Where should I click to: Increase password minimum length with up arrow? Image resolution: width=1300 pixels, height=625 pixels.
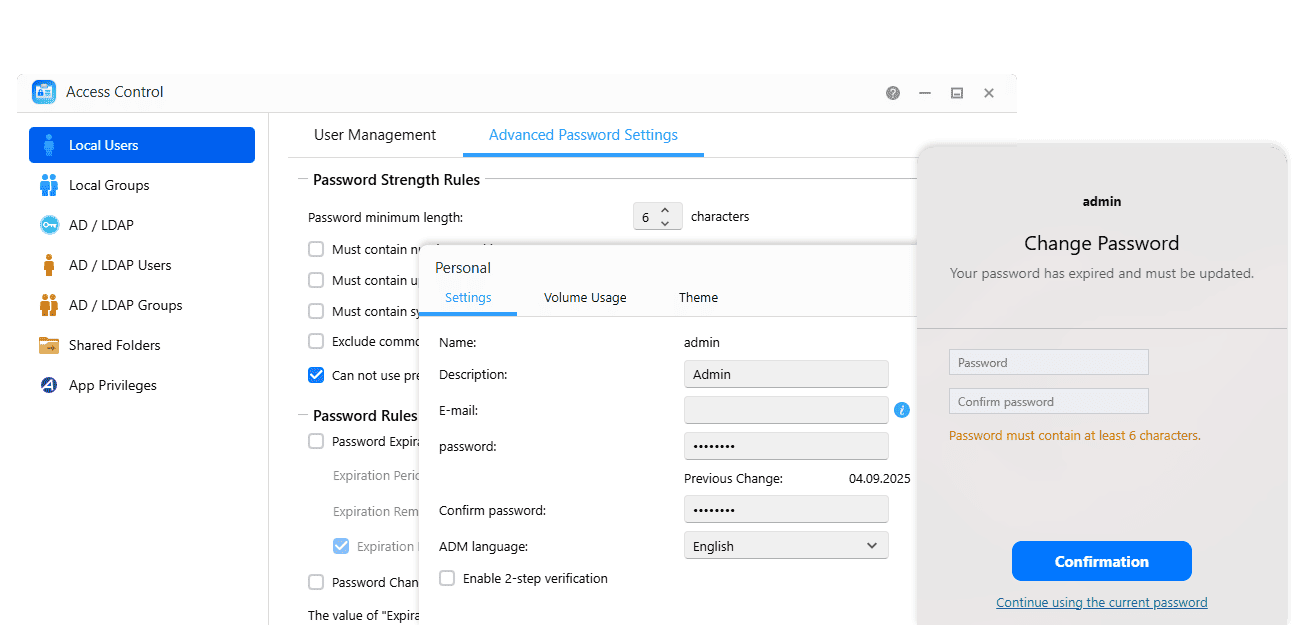665,210
